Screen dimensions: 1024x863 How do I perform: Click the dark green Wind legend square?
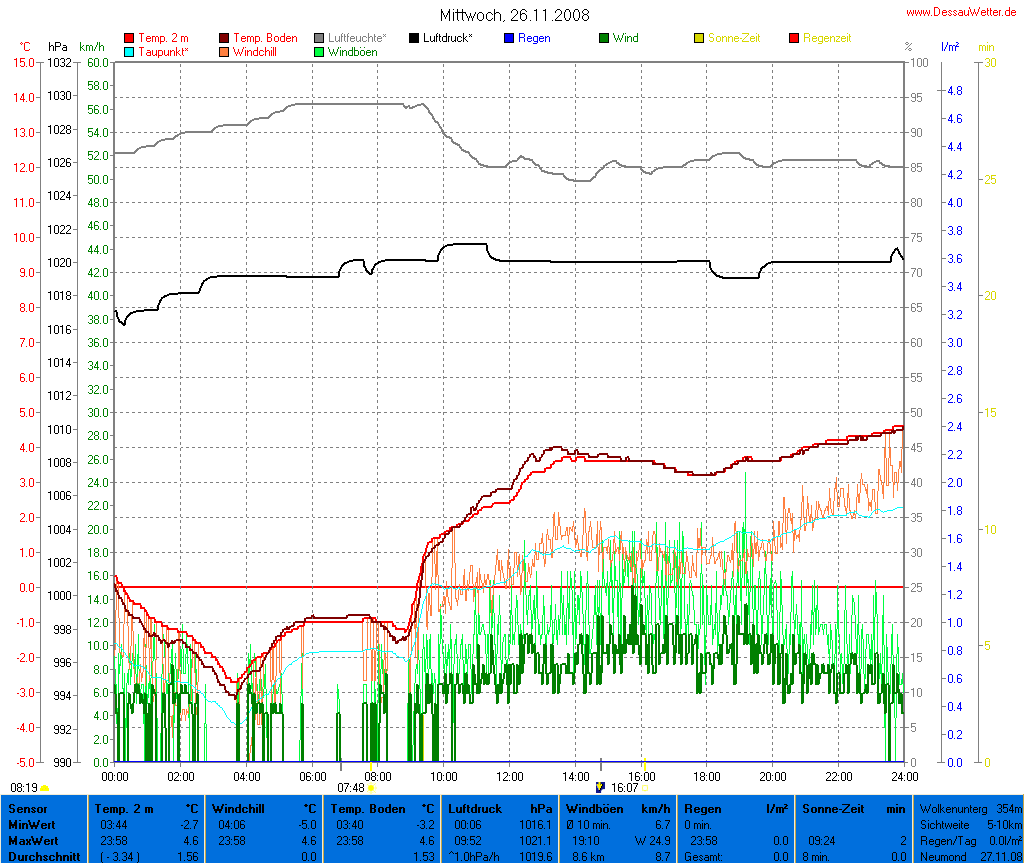click(604, 38)
